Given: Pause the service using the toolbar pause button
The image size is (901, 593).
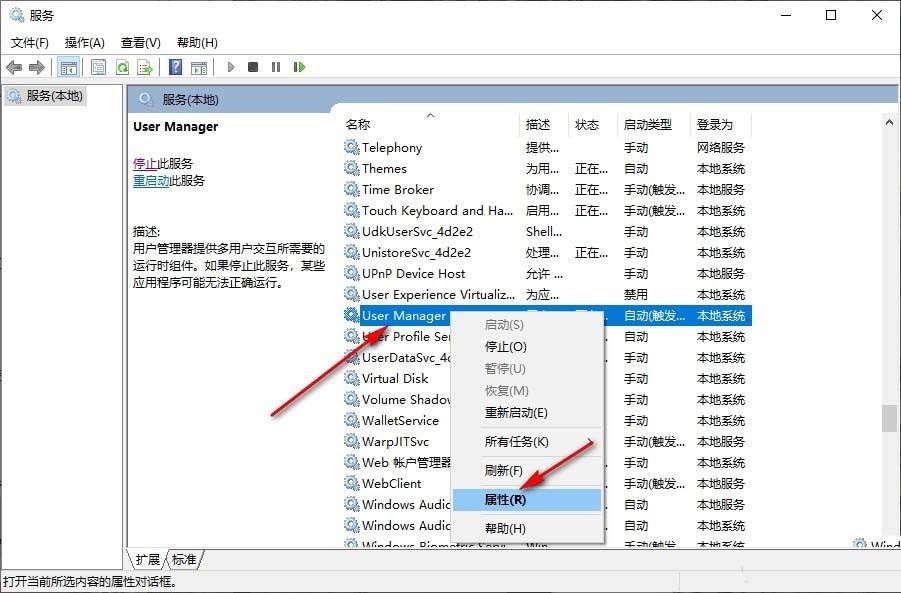Looking at the screenshot, I should point(276,67).
